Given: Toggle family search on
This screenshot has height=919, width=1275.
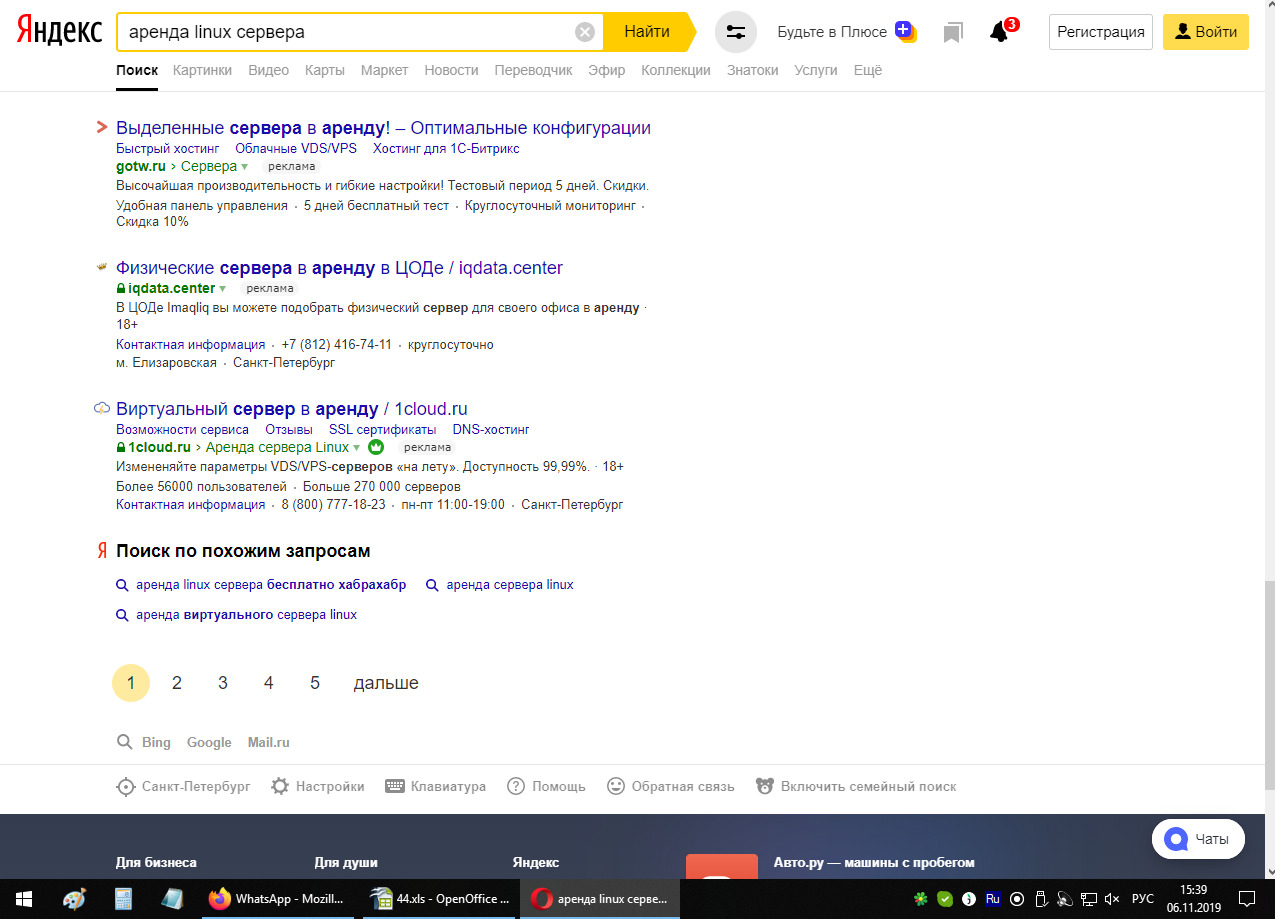Looking at the screenshot, I should [856, 786].
